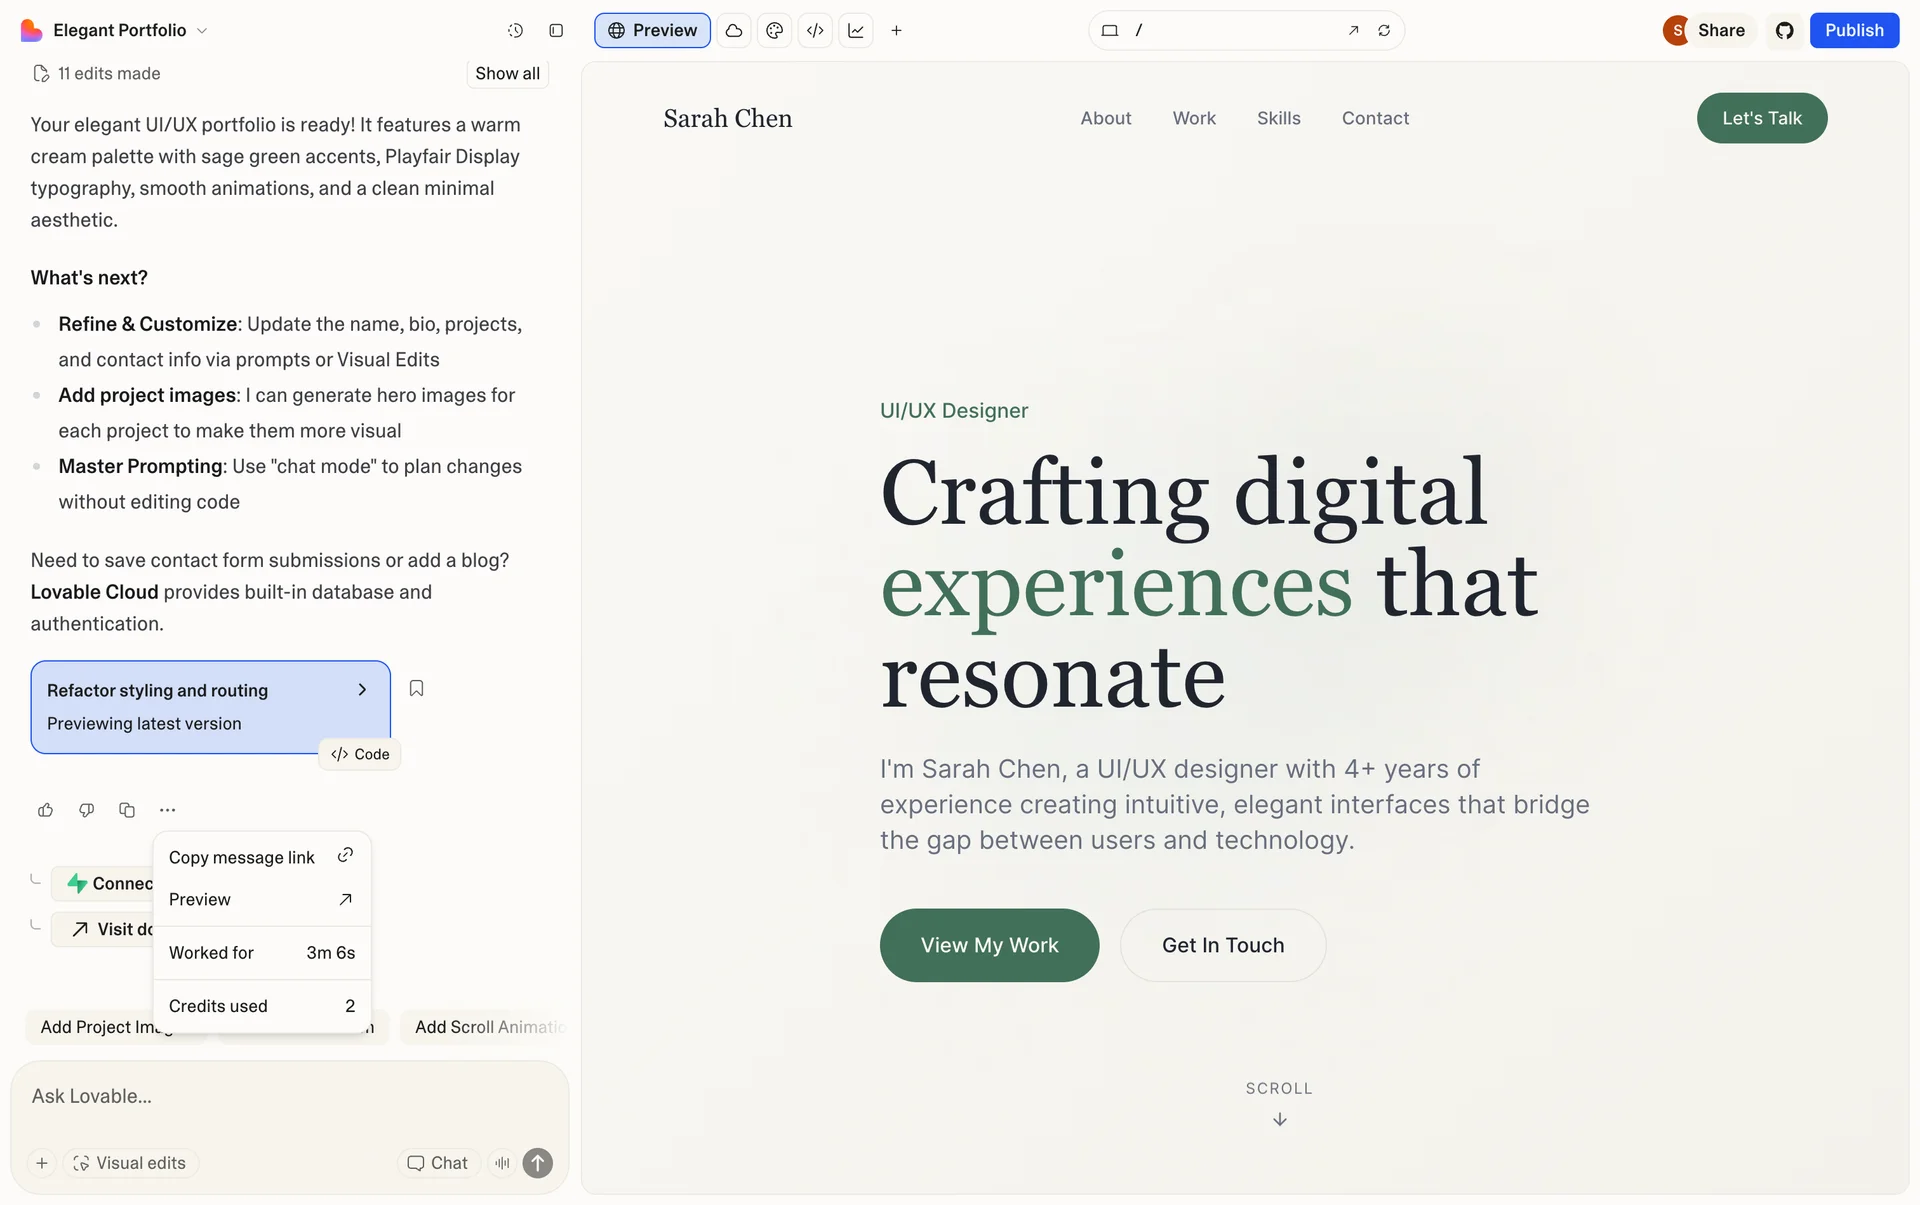Open the analytics chart icon
Viewport: 1920px width, 1205px height.
pyautogui.click(x=856, y=31)
